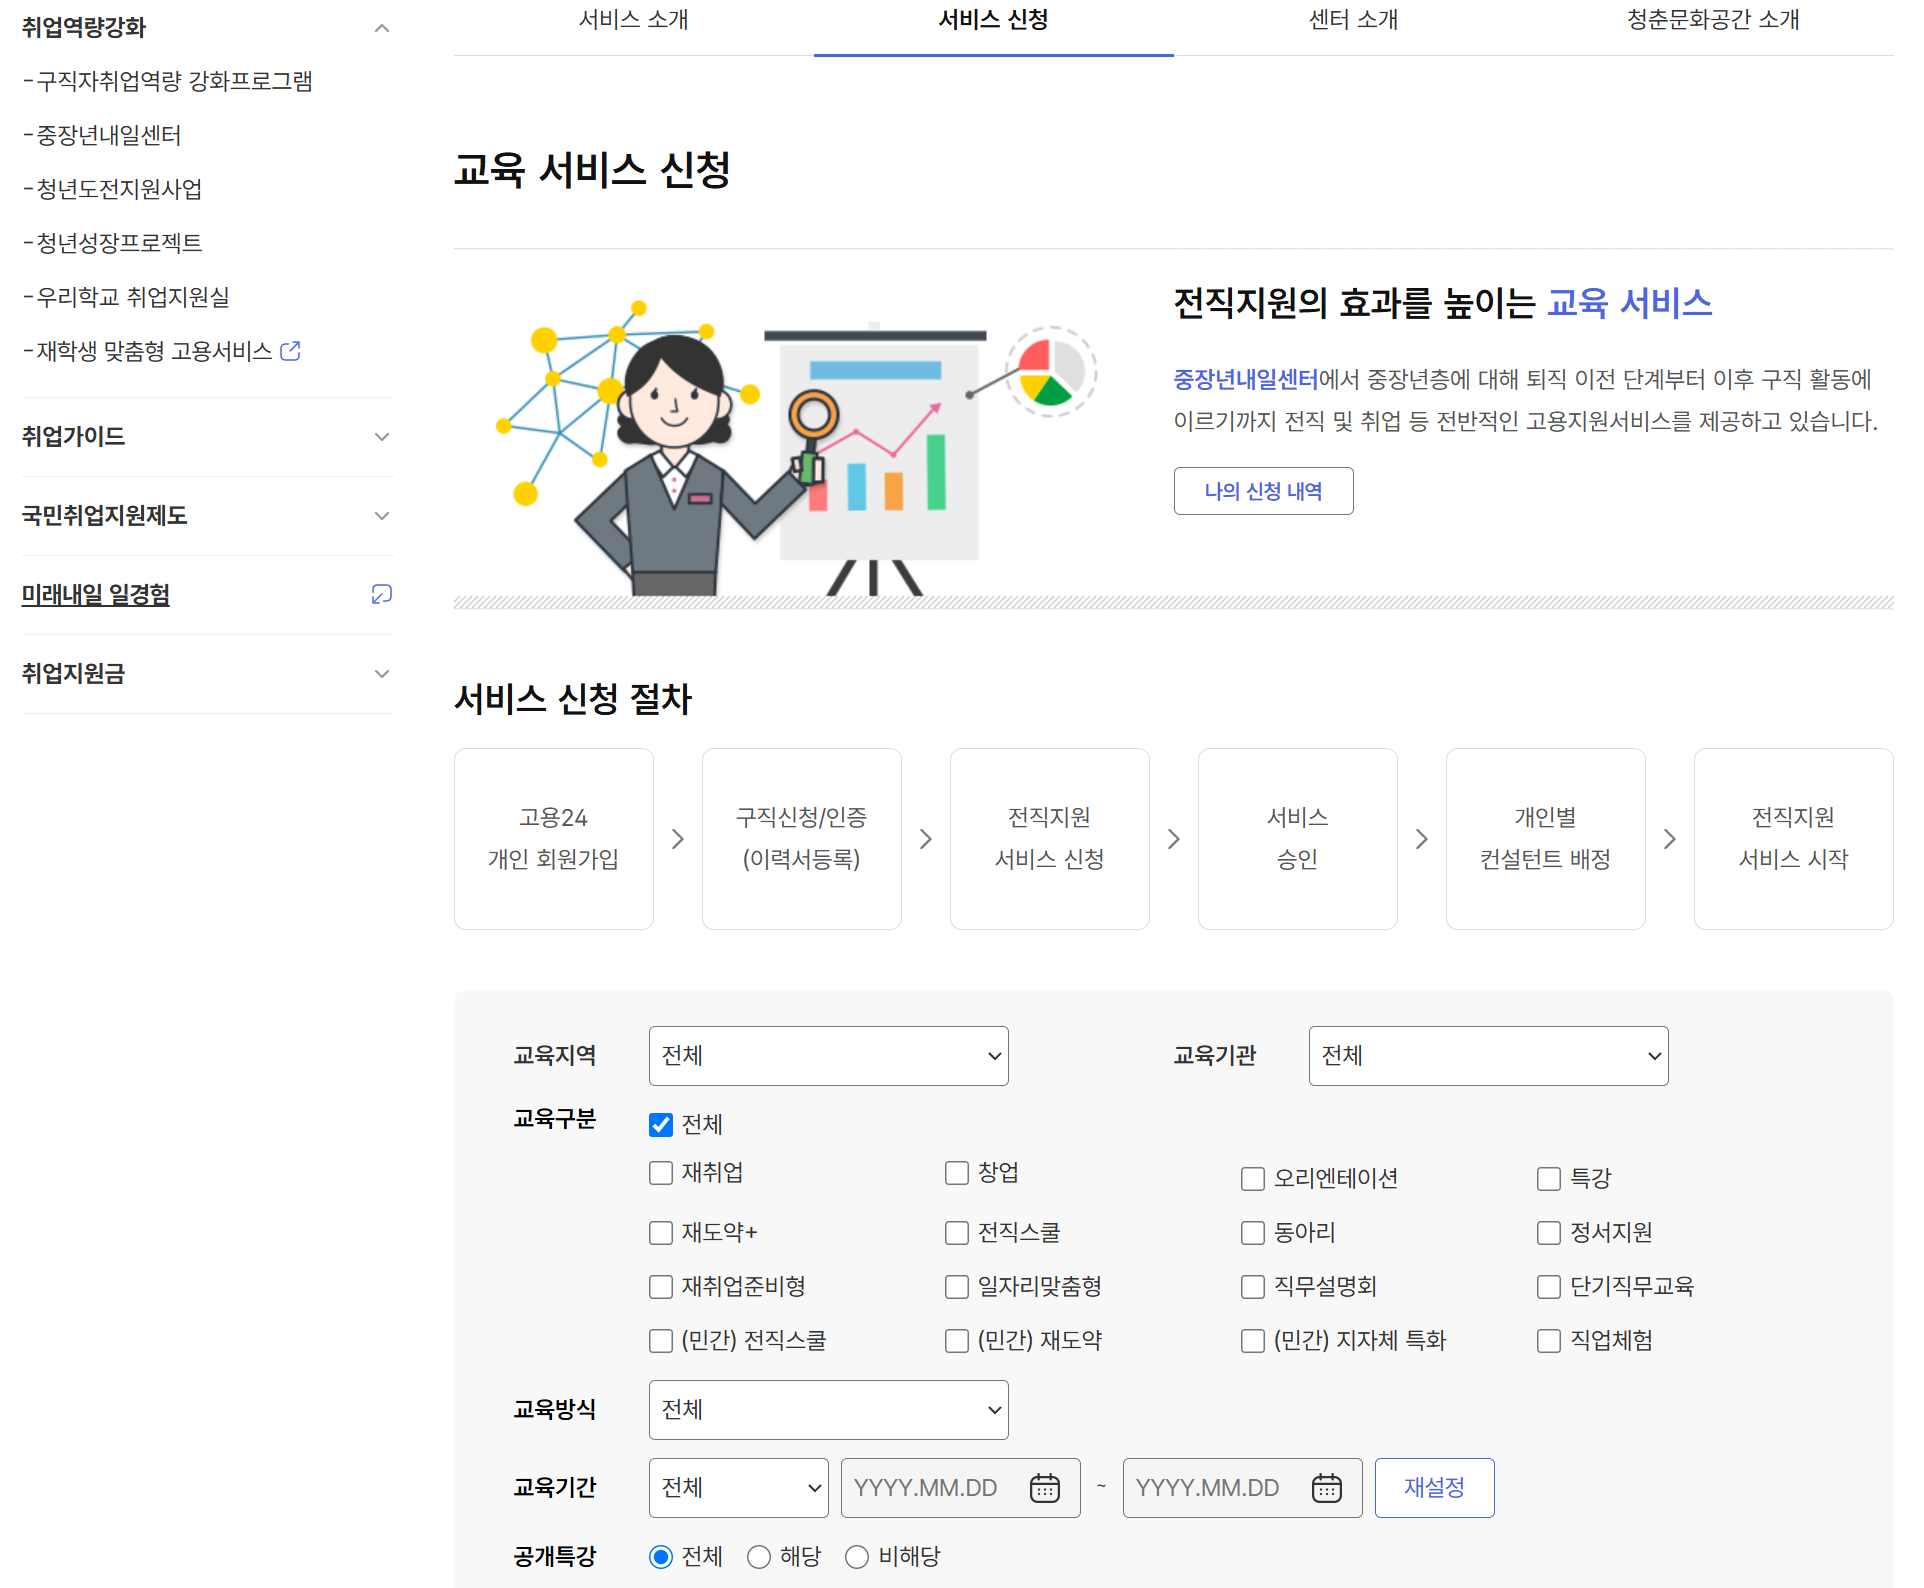
Task: Check the 재취업 checkbox
Action: click(660, 1172)
